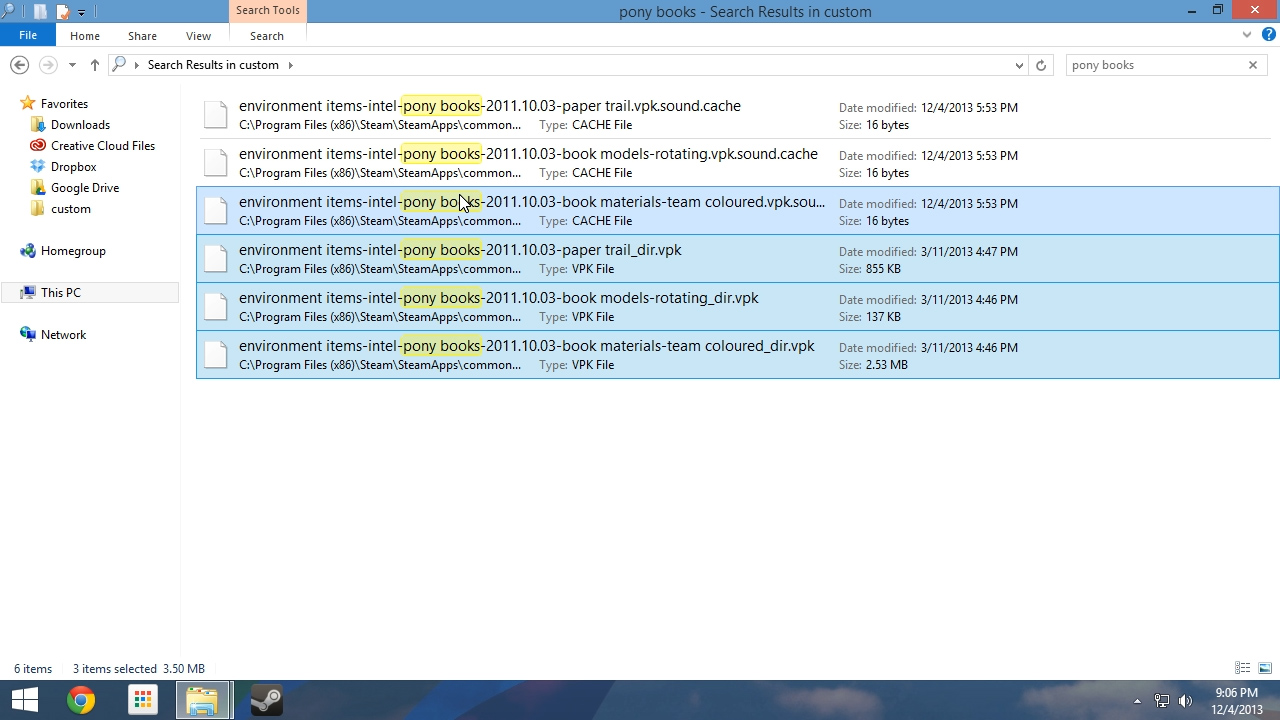Screen dimensions: 1280x720
Task: Open Downloads in Favorites
Action: (x=80, y=125)
